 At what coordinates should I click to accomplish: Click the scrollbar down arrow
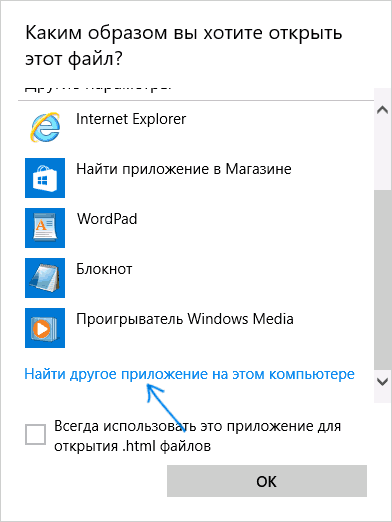pyautogui.click(x=382, y=381)
